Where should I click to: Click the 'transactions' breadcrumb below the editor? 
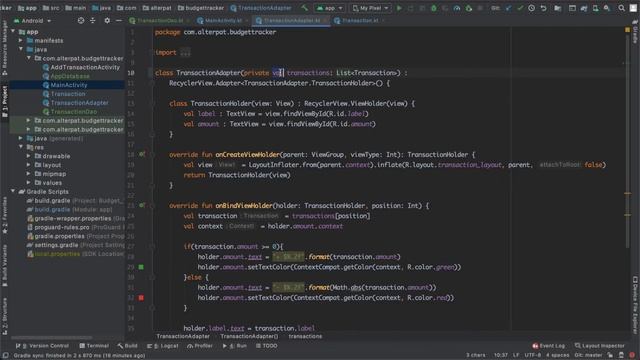(x=305, y=336)
